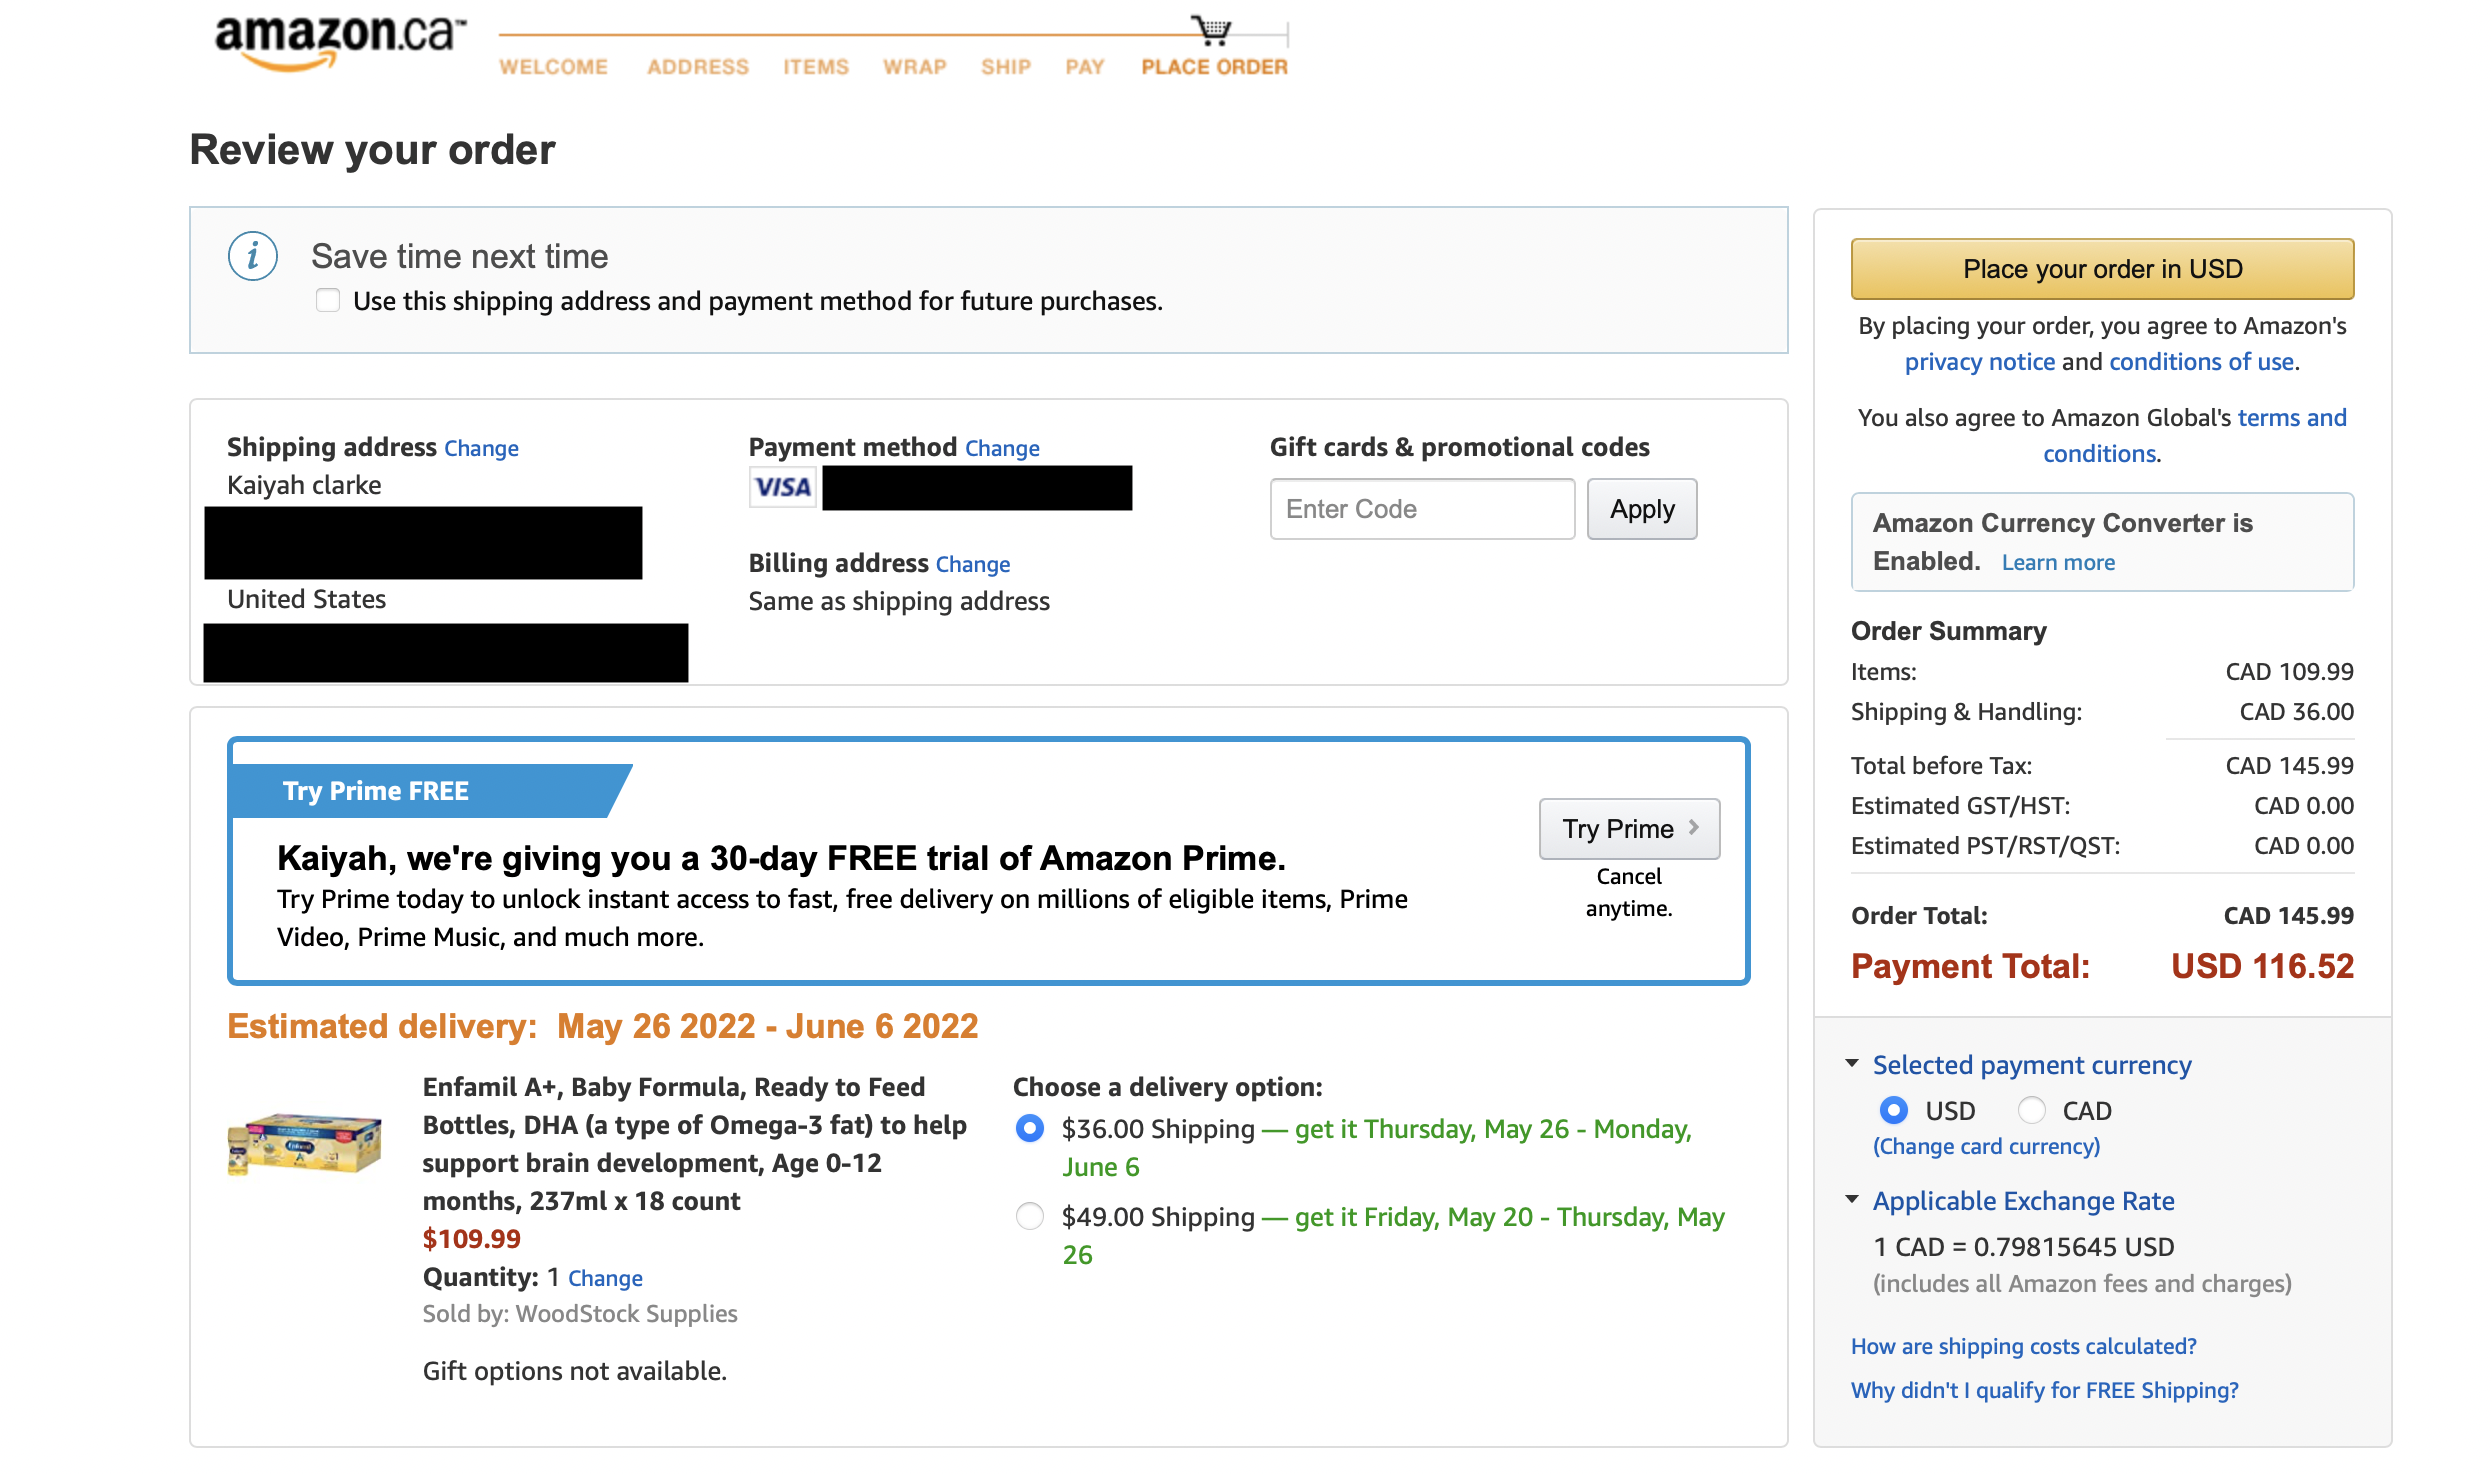Viewport: 2492px width, 1474px height.
Task: Open Learn more about Currency Converter
Action: [x=2058, y=563]
